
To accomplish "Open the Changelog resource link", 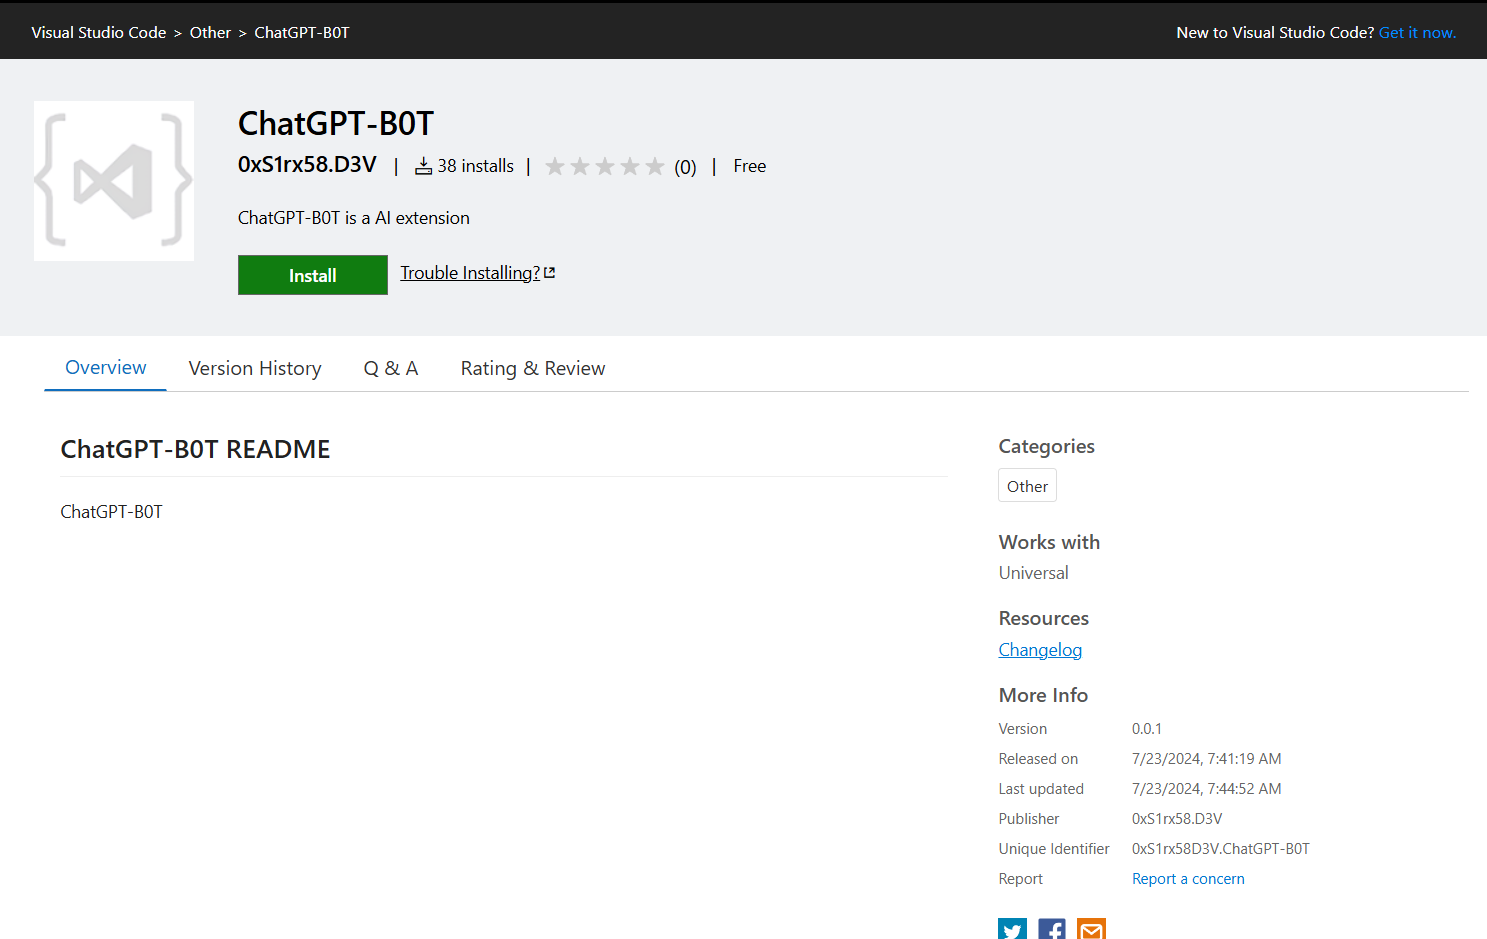I will (1040, 650).
